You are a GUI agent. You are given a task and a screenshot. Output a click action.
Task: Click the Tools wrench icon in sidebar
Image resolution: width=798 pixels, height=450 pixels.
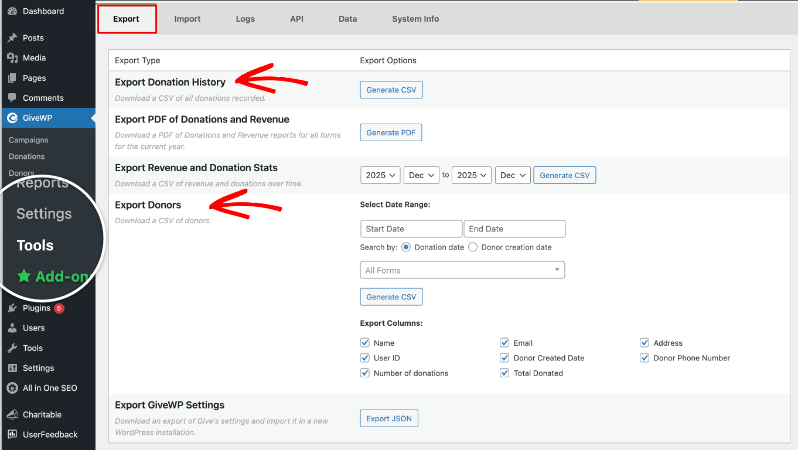[x=12, y=348]
